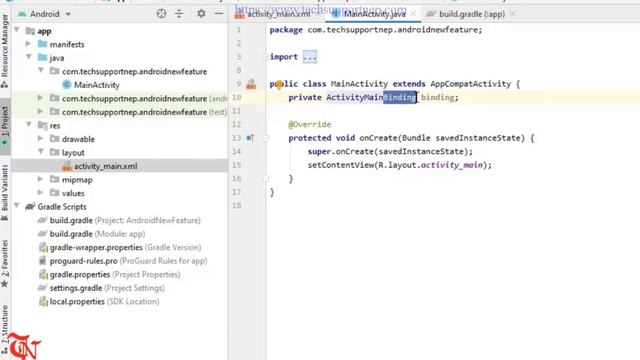This screenshot has width=640, height=360.
Task: Click activity_main in setContentView call
Action: [x=451, y=165]
